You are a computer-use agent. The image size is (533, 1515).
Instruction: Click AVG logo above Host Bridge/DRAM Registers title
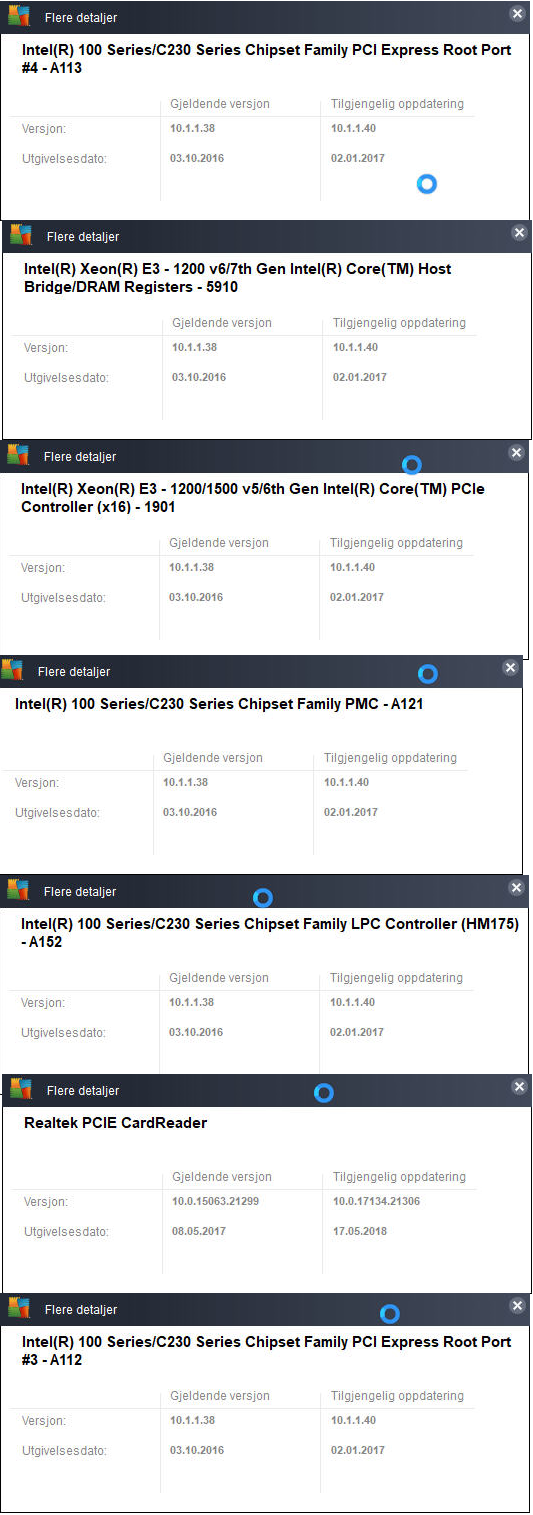21,235
